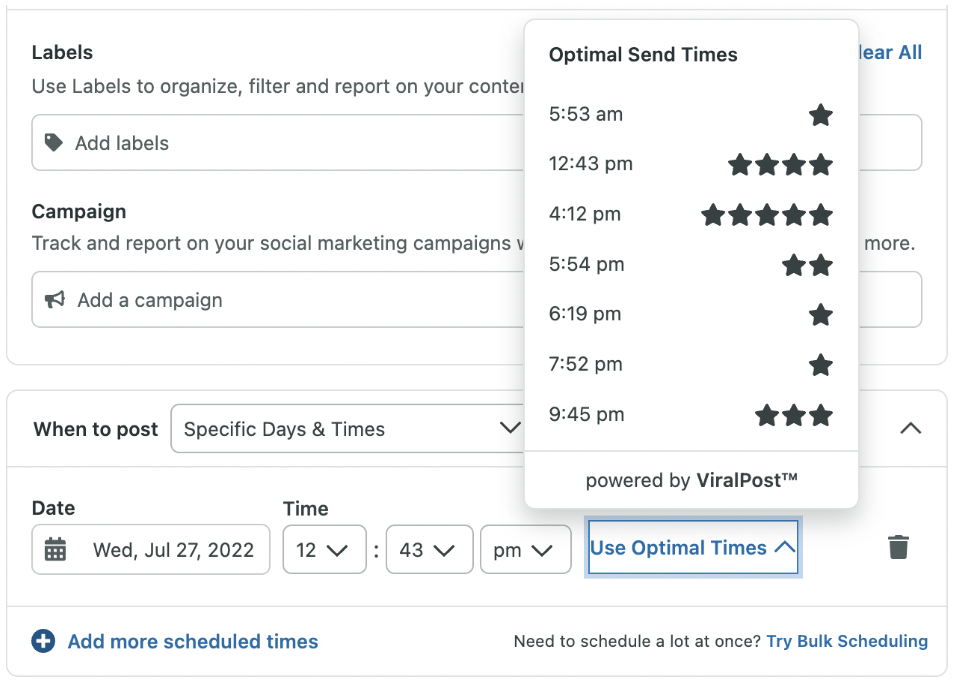Choose the 7:52 pm send time
954x688 pixels.
coord(586,364)
